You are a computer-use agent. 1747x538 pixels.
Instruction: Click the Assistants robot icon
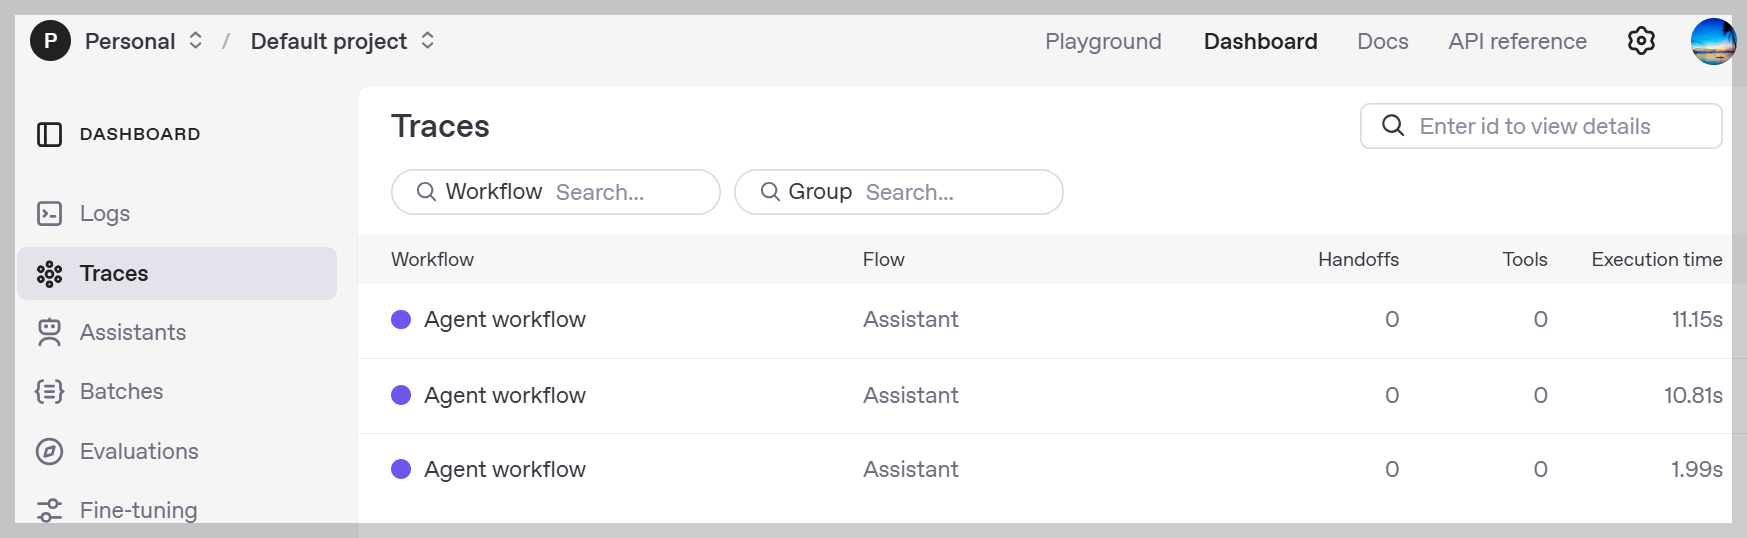point(49,332)
